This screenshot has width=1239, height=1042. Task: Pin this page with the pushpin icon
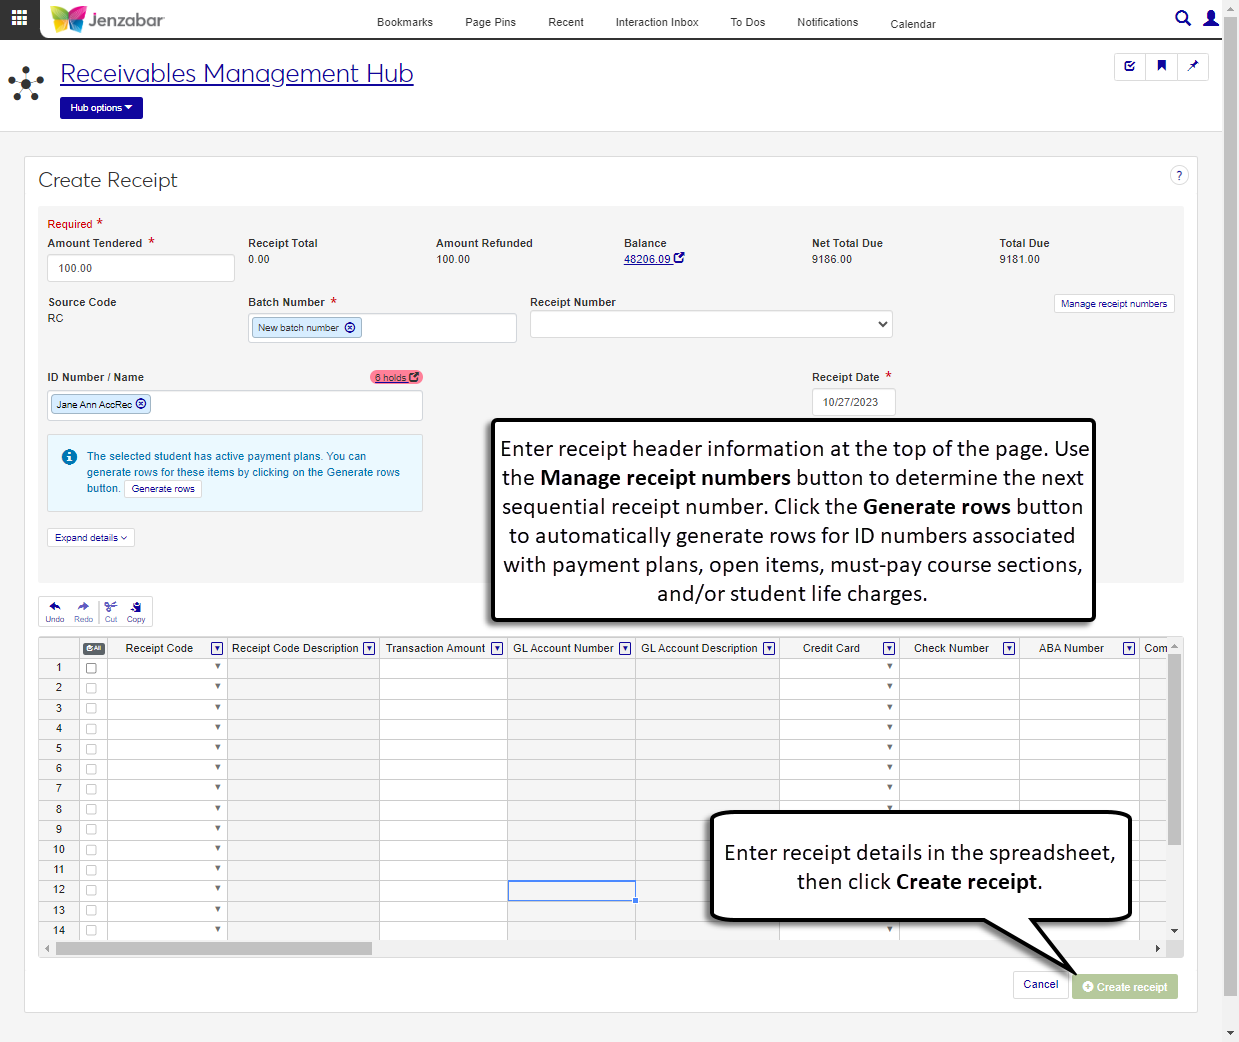[1192, 66]
